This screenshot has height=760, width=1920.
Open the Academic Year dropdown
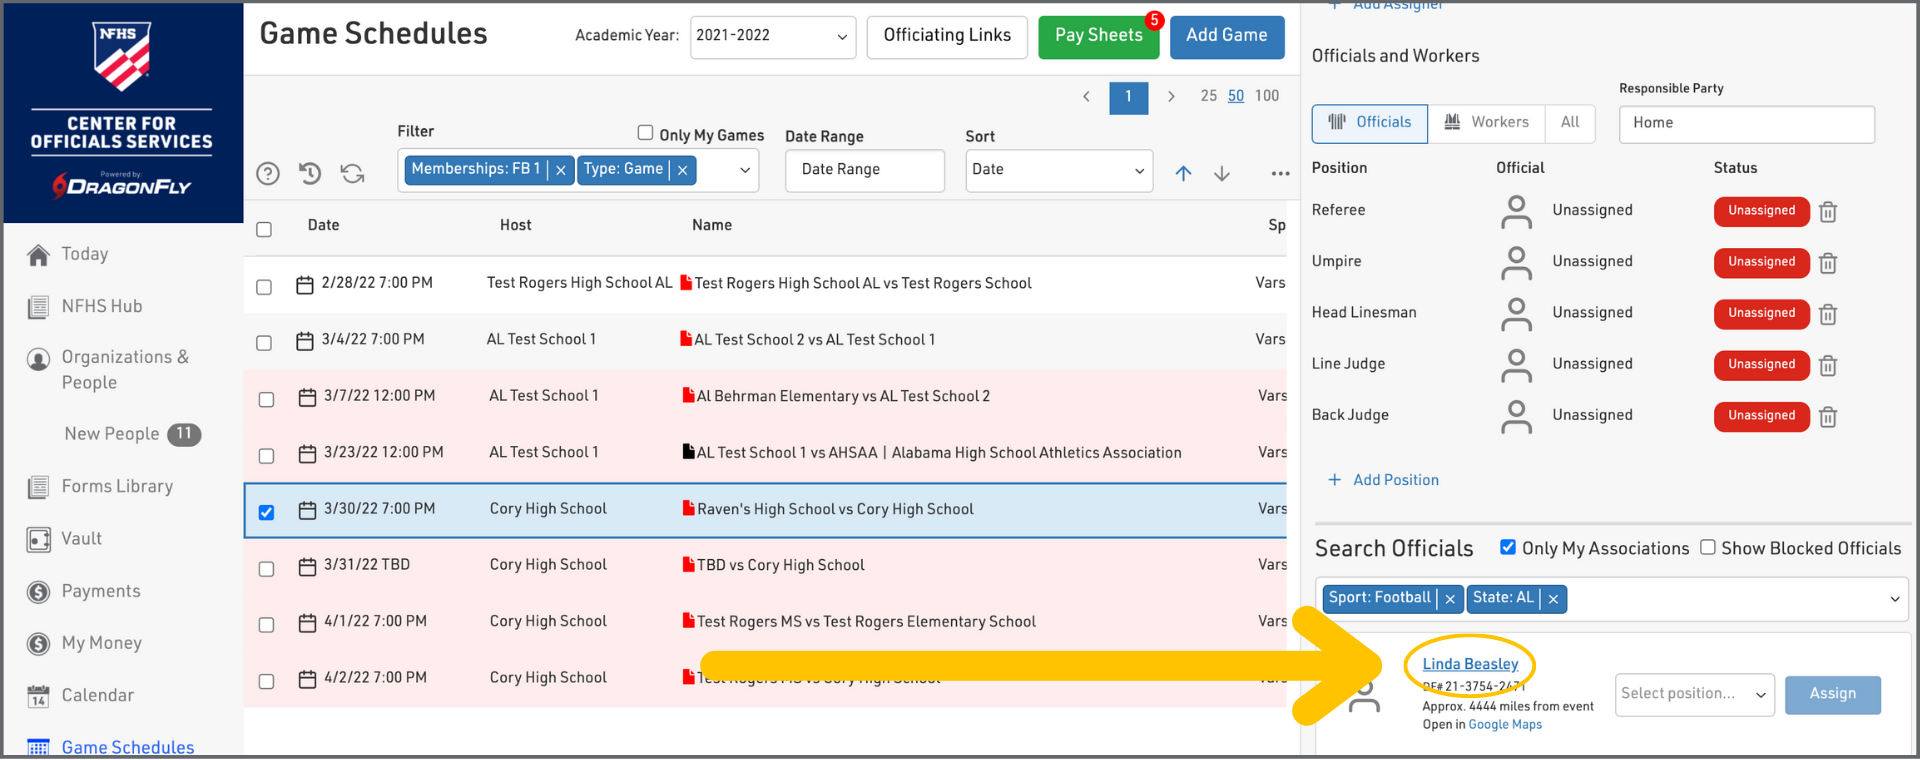click(772, 36)
